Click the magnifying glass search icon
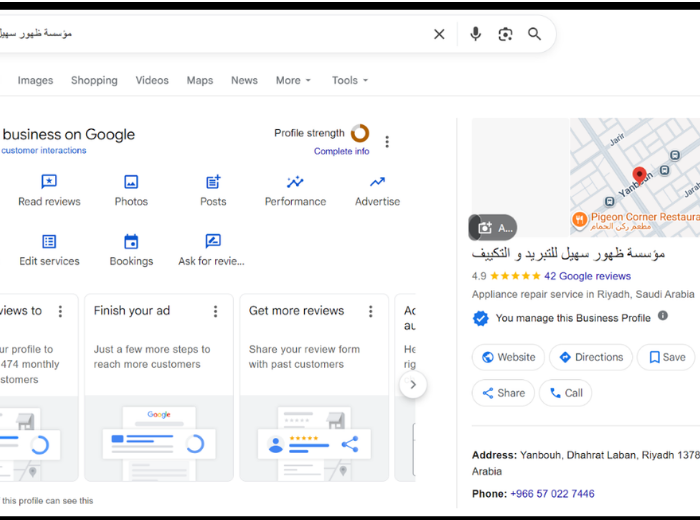 535,34
